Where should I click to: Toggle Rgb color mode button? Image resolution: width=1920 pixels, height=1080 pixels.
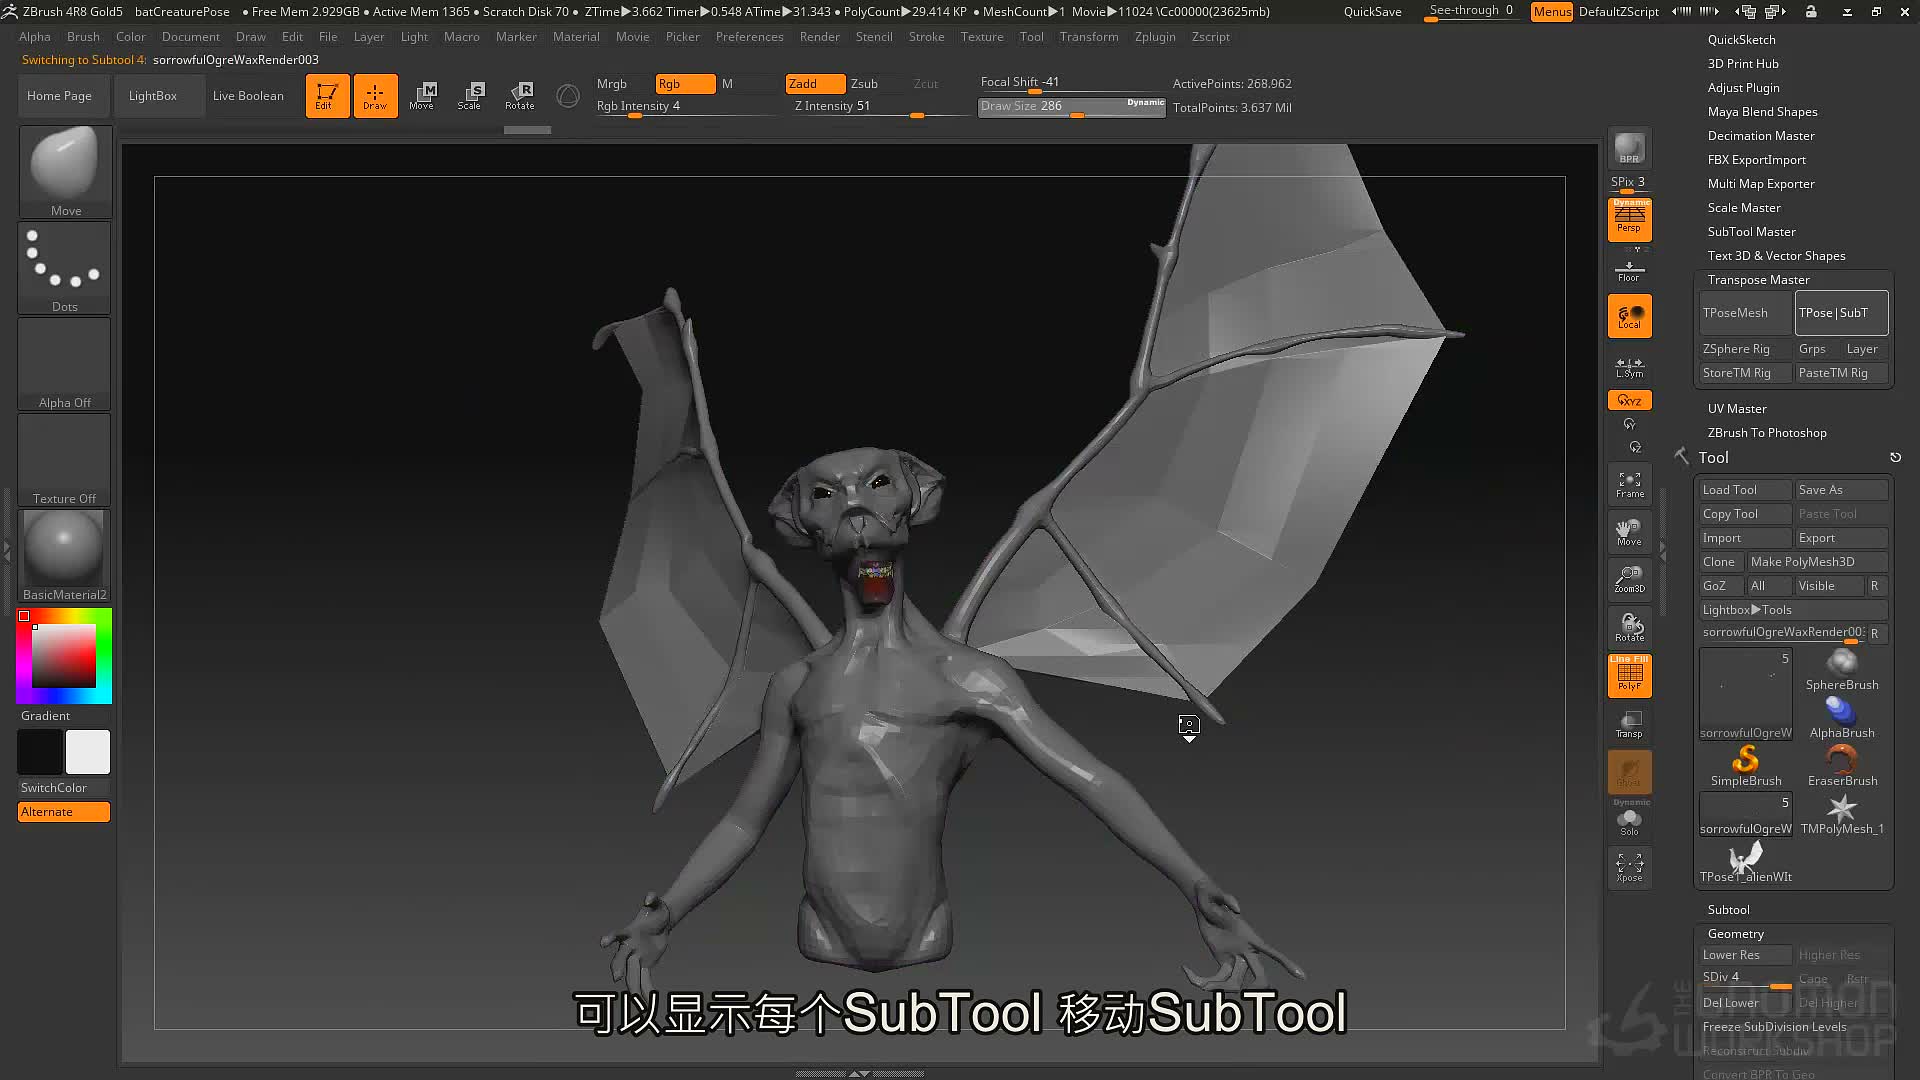pyautogui.click(x=685, y=84)
